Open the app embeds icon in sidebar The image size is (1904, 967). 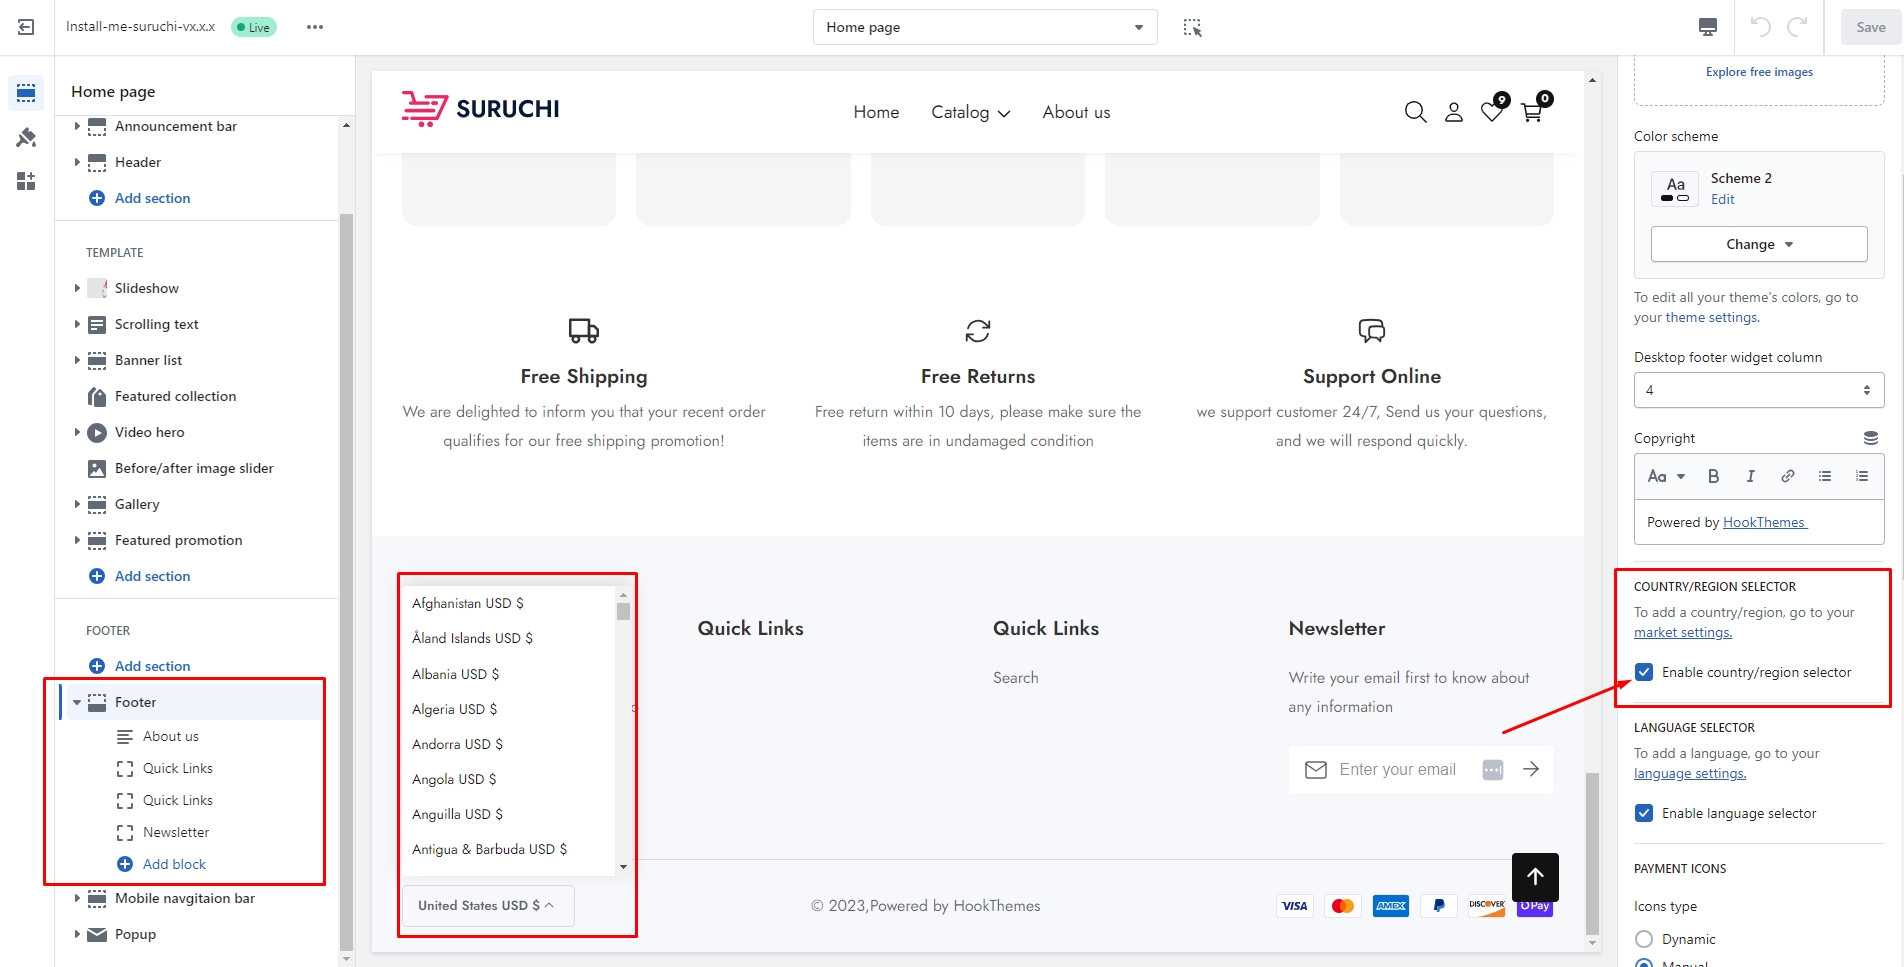click(26, 181)
